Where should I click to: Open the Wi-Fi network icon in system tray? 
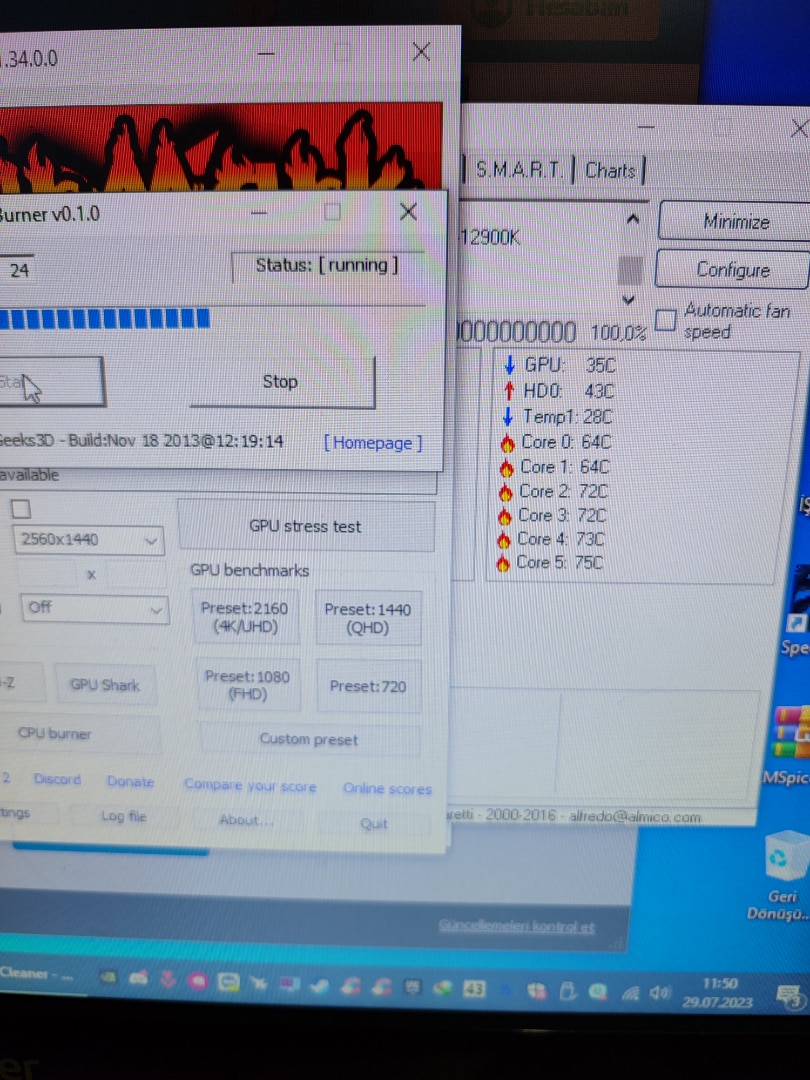(630, 993)
